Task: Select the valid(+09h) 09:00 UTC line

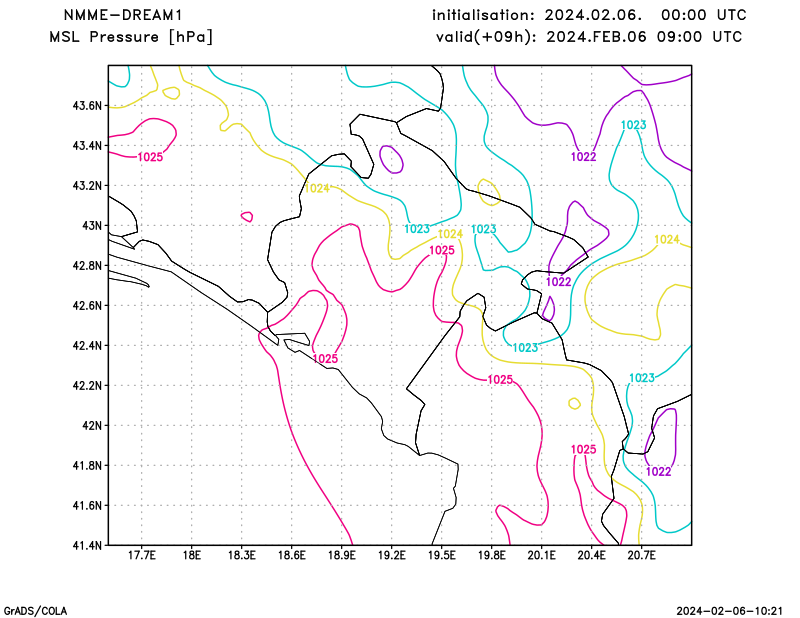Action: 589,37
